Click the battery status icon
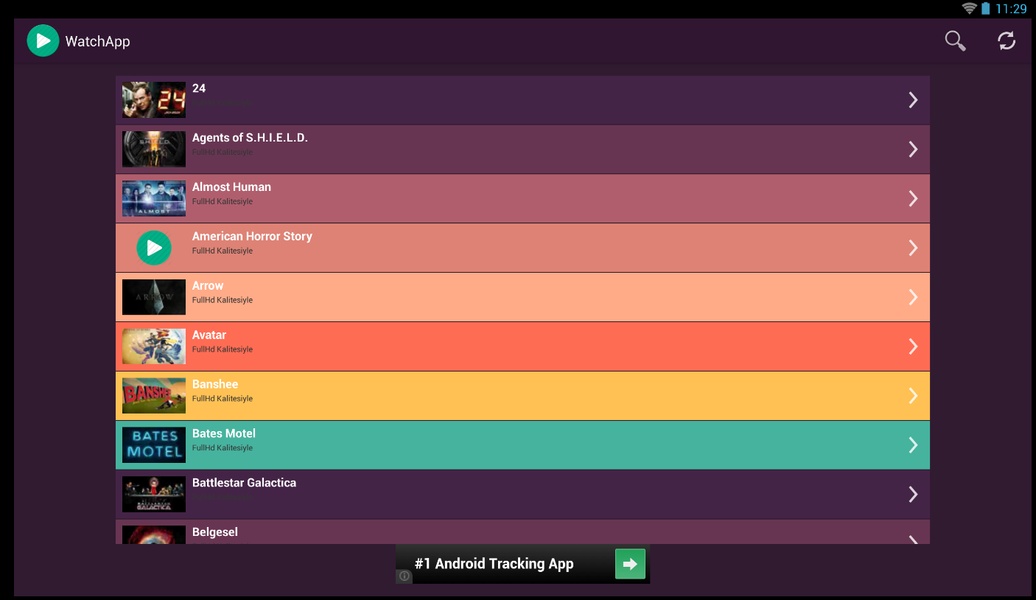The height and width of the screenshot is (600, 1036). point(985,8)
